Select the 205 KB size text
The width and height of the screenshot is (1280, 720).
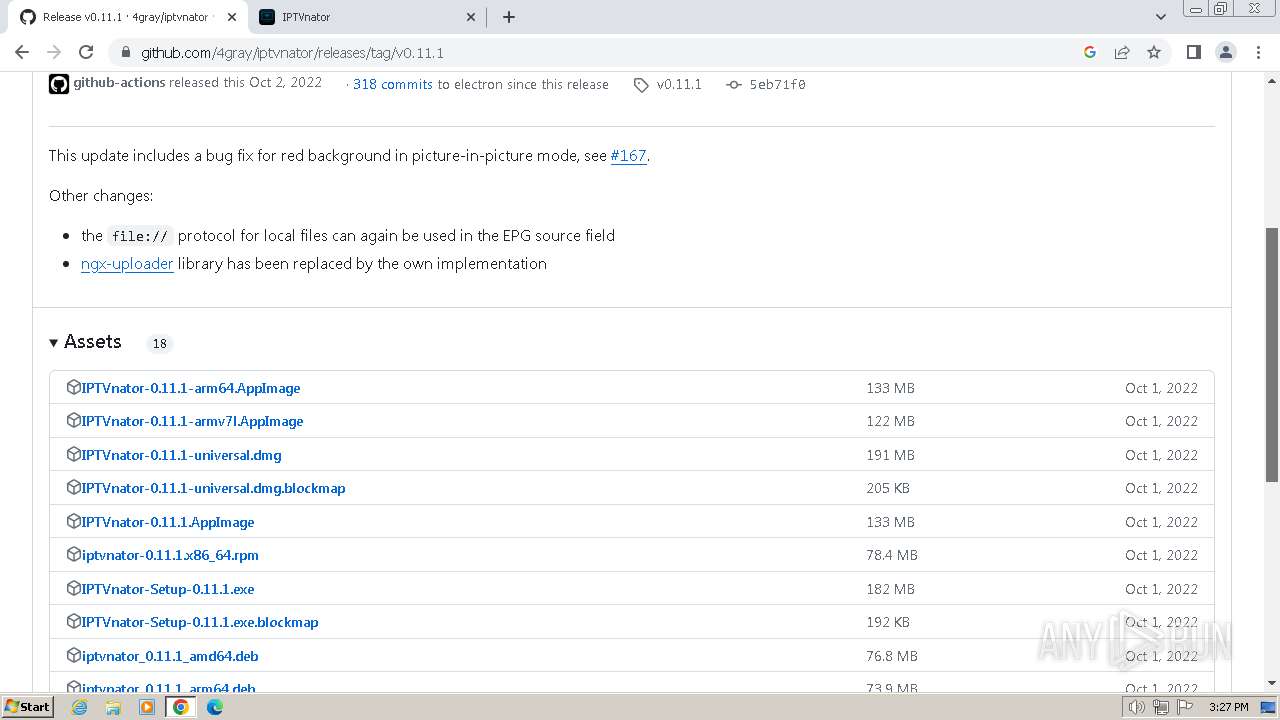click(x=888, y=488)
